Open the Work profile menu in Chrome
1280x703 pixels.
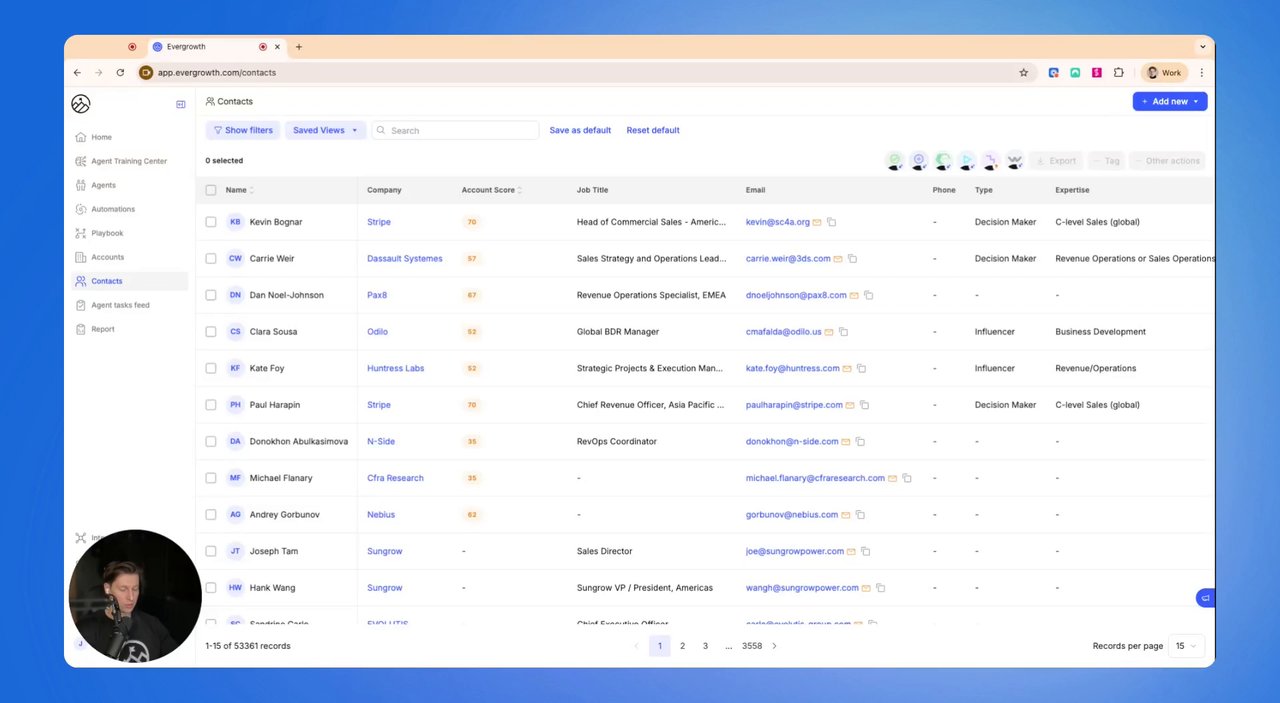tap(1165, 73)
